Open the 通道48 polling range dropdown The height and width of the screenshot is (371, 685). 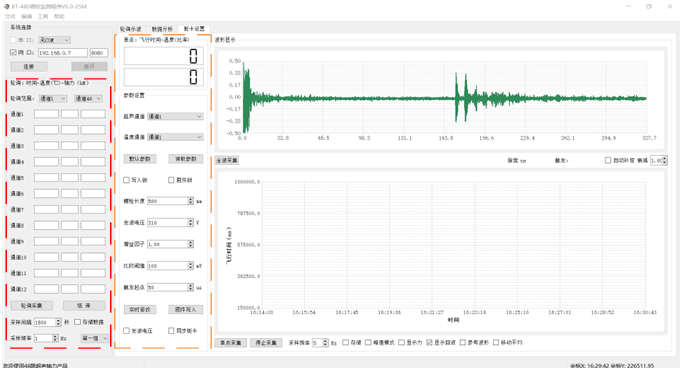88,99
